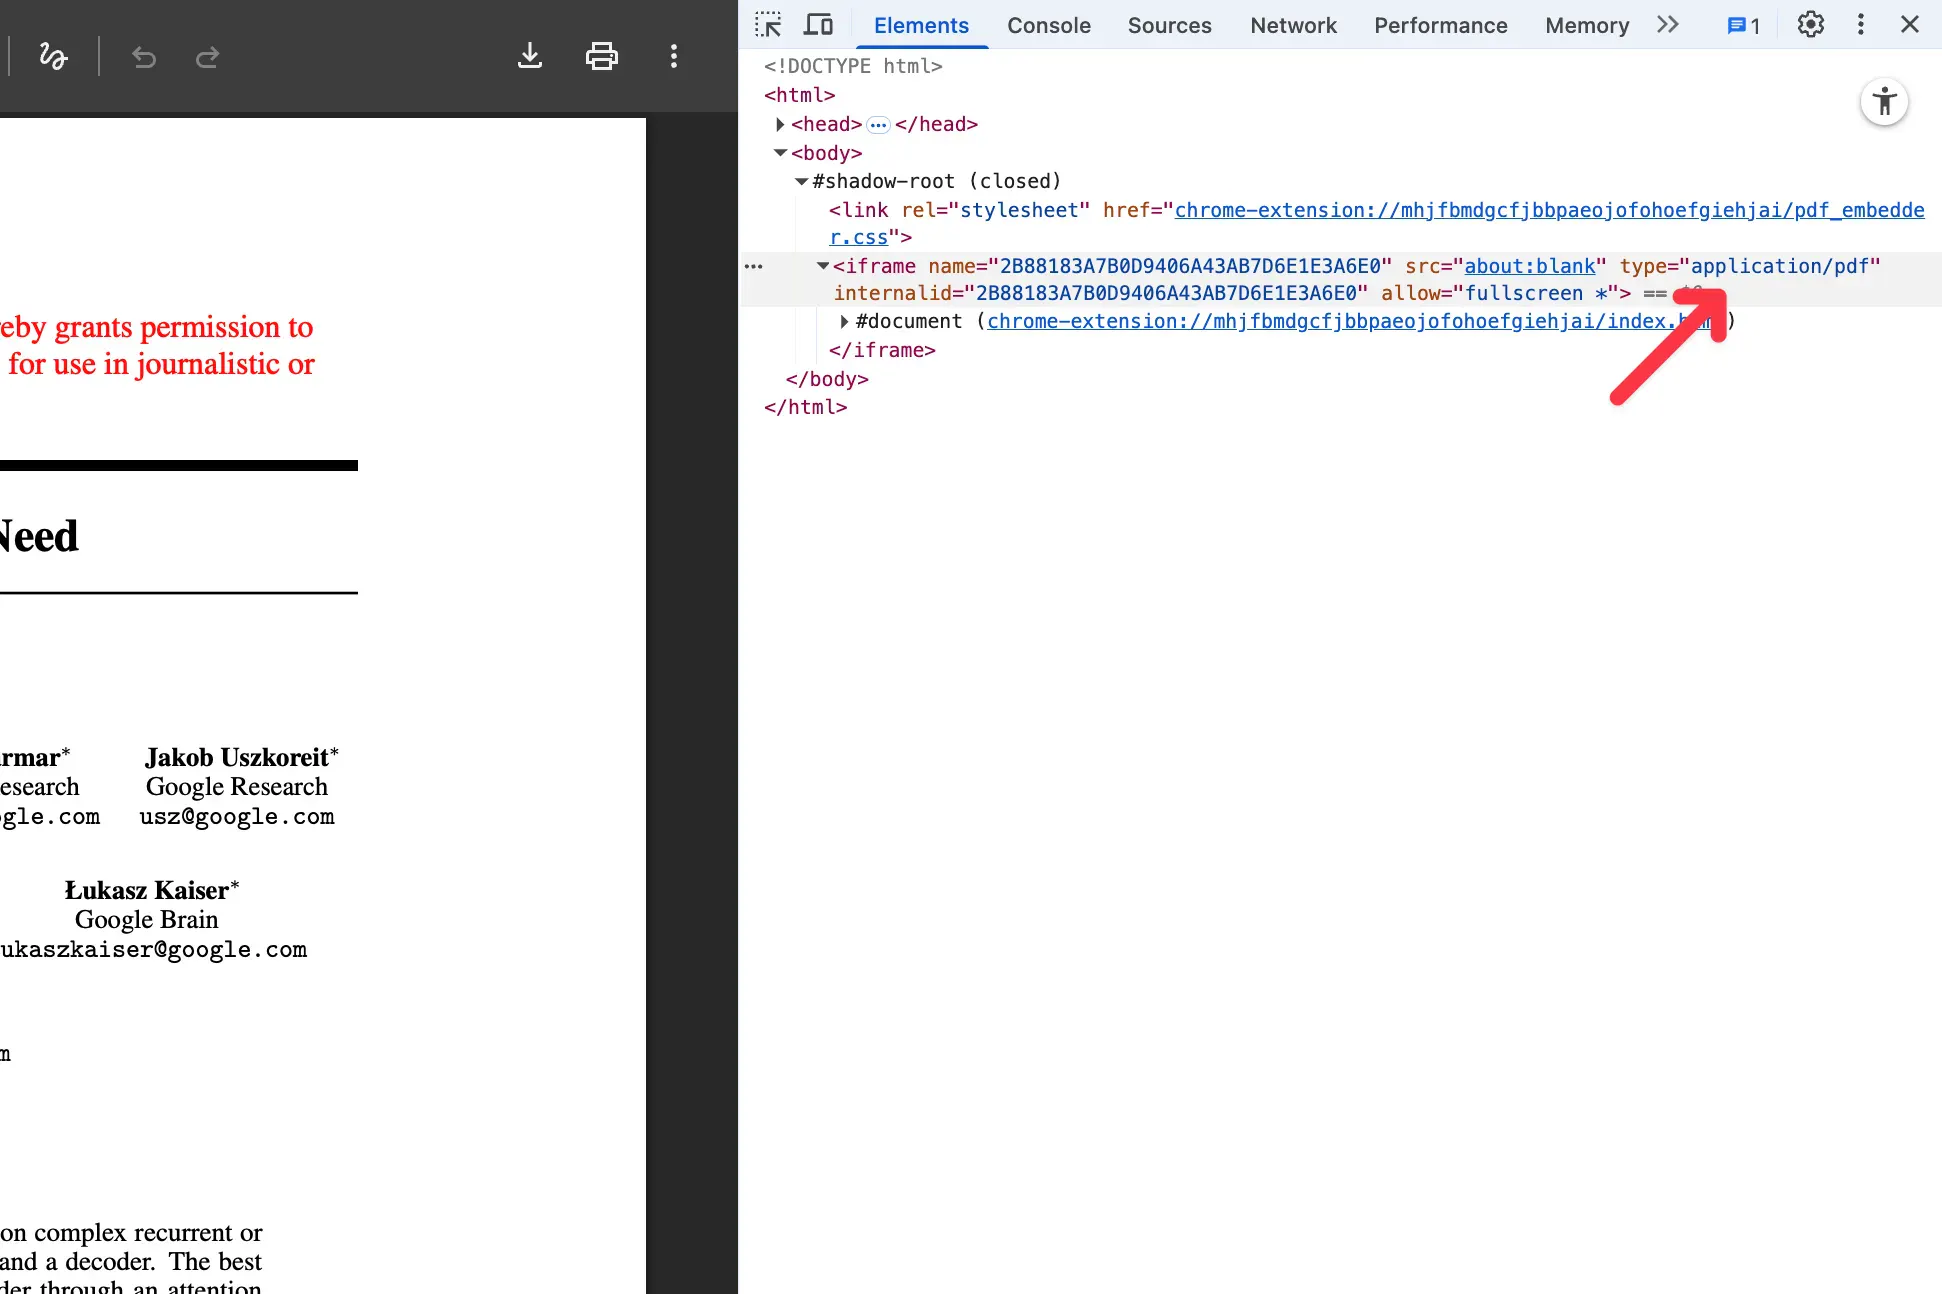Switch to the Network tab
The height and width of the screenshot is (1294, 1942).
(x=1292, y=26)
